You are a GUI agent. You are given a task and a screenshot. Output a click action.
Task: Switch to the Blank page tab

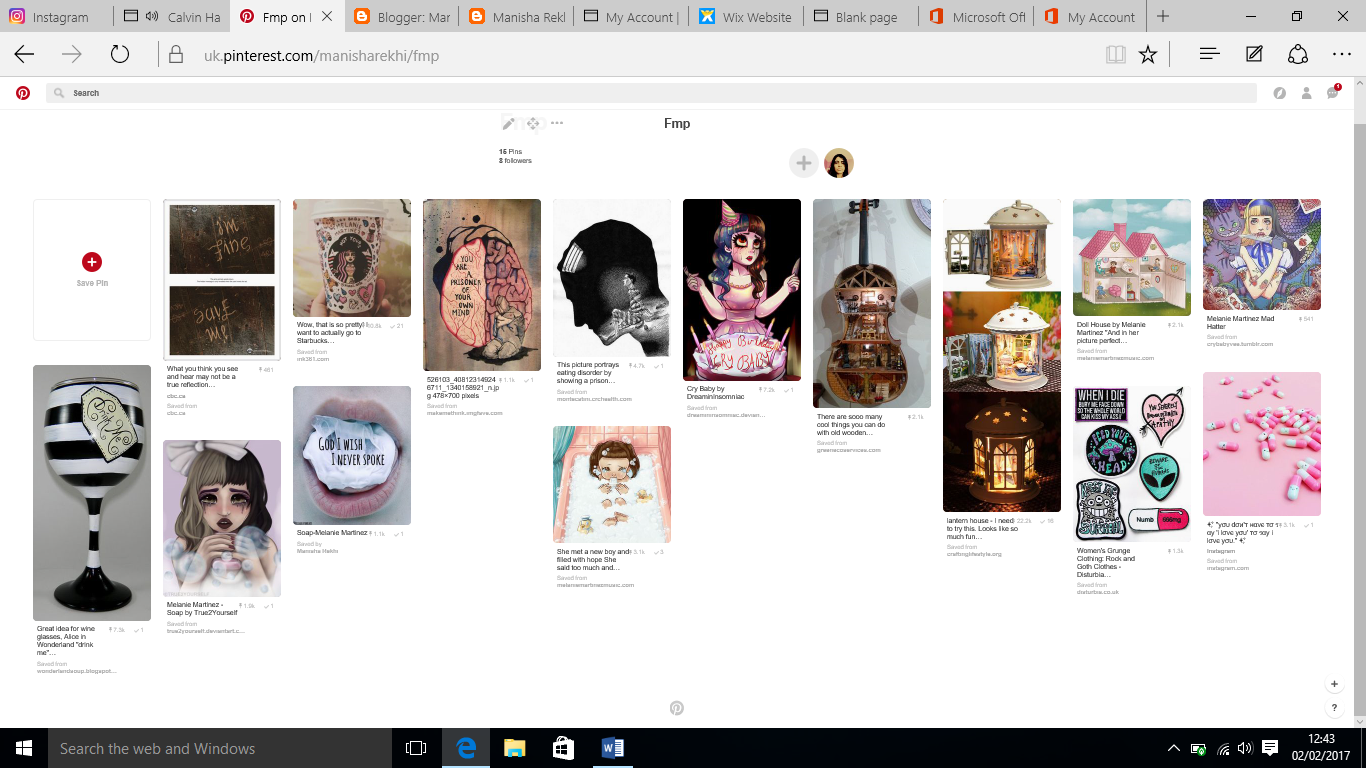pyautogui.click(x=862, y=17)
